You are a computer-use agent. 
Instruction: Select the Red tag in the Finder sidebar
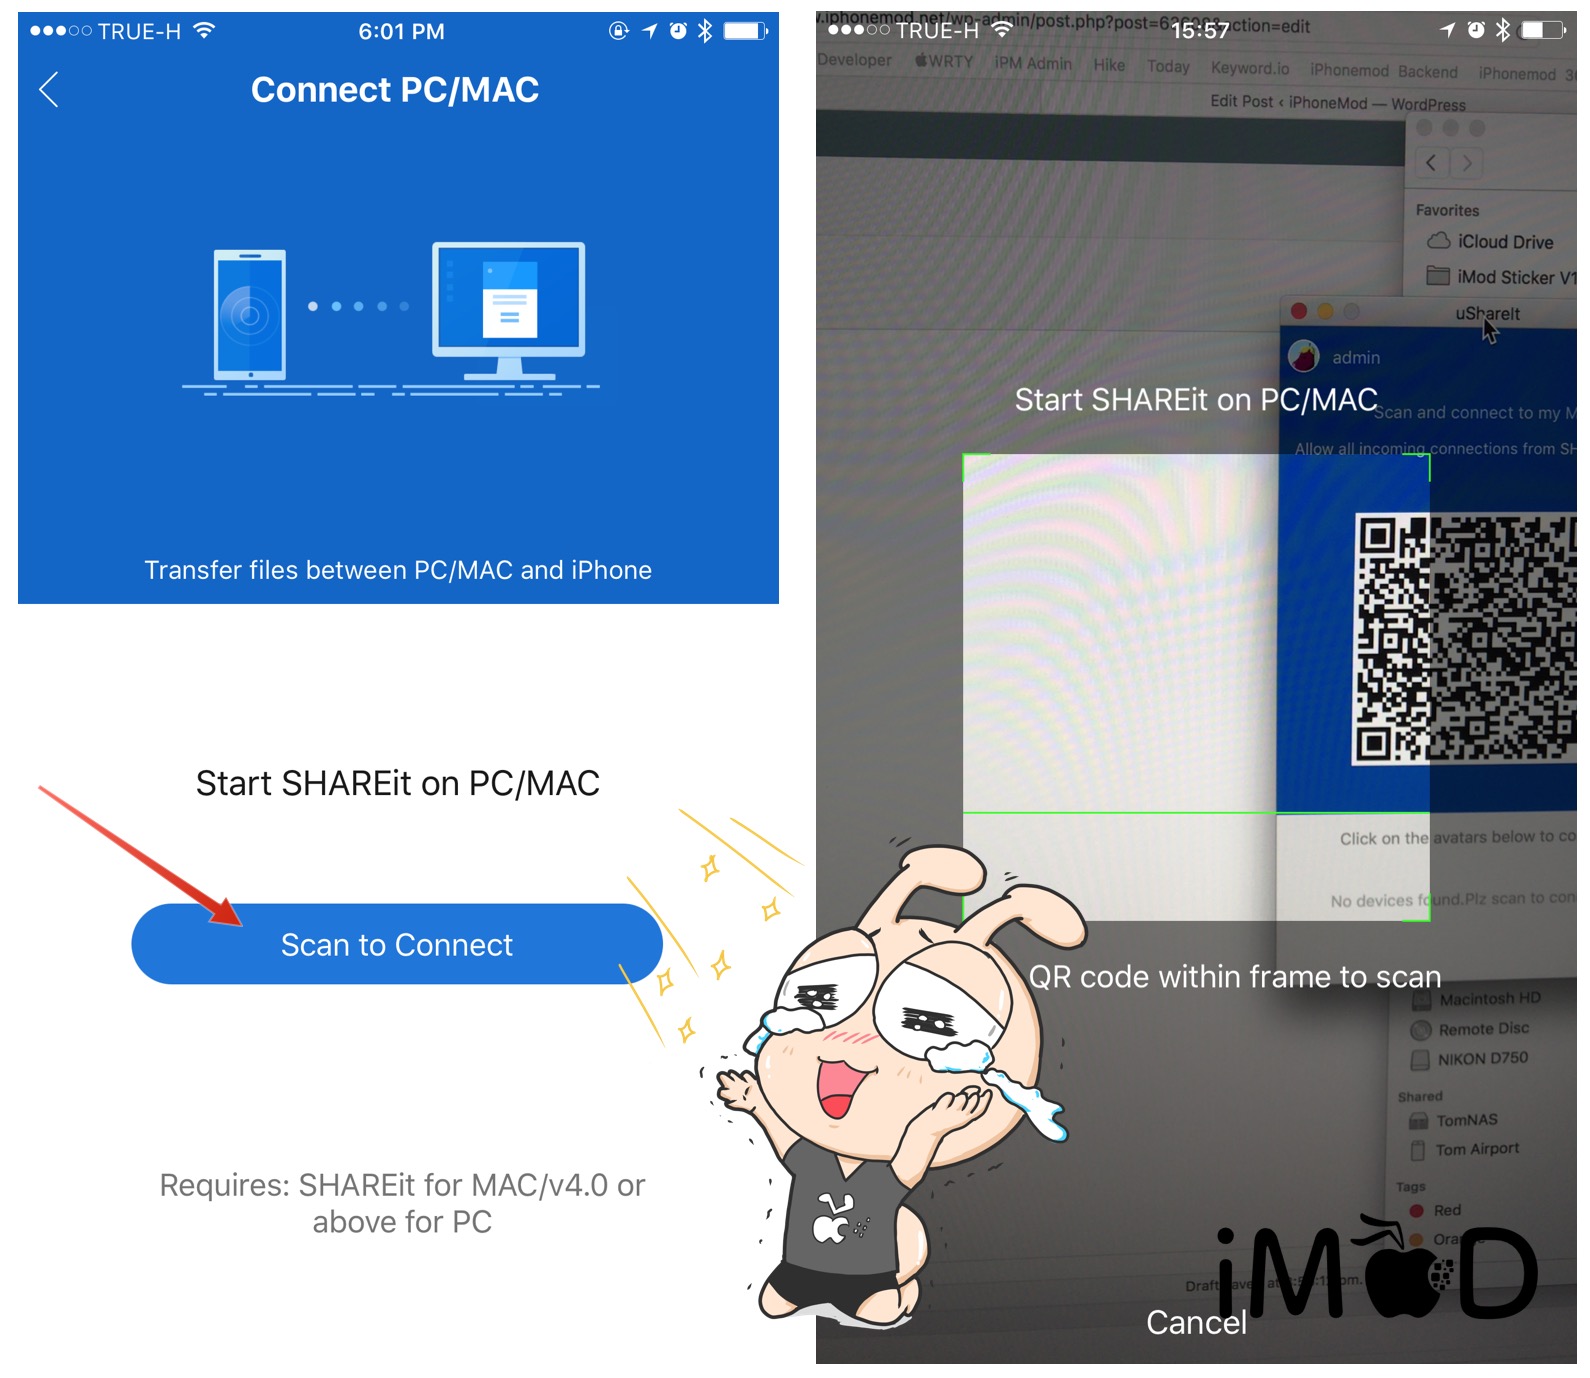point(1446,1210)
